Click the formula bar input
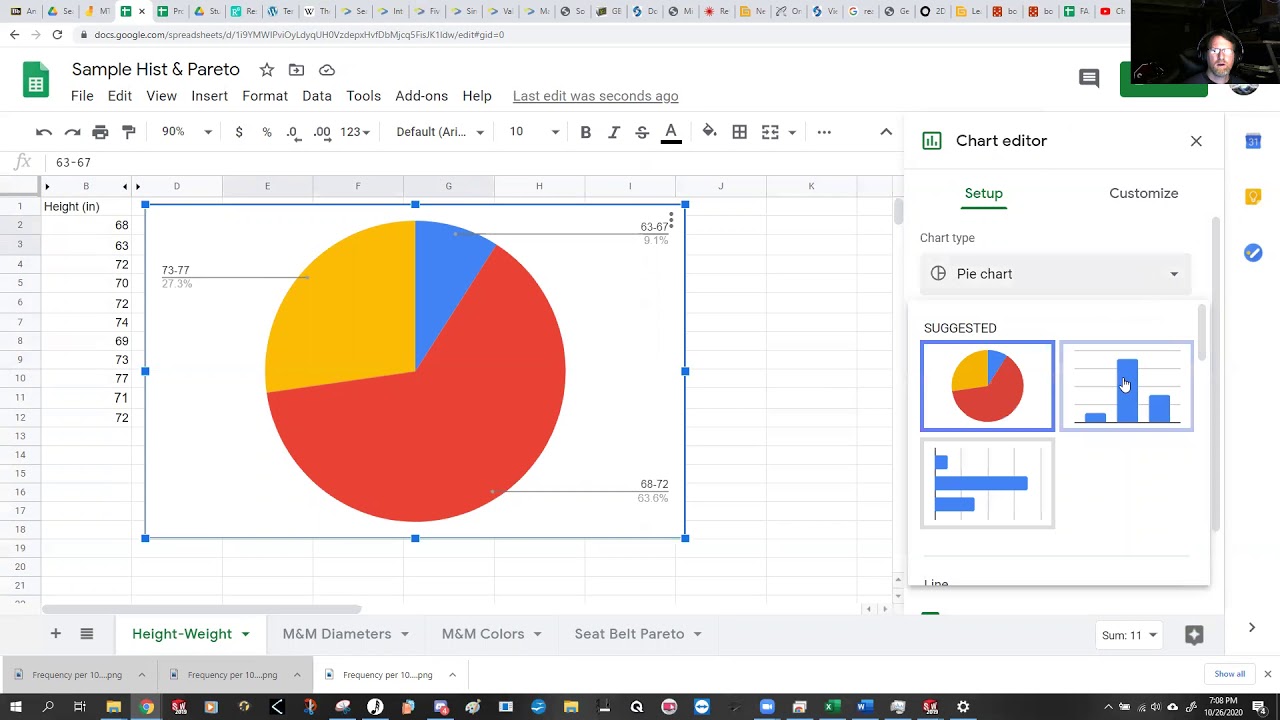 470,162
